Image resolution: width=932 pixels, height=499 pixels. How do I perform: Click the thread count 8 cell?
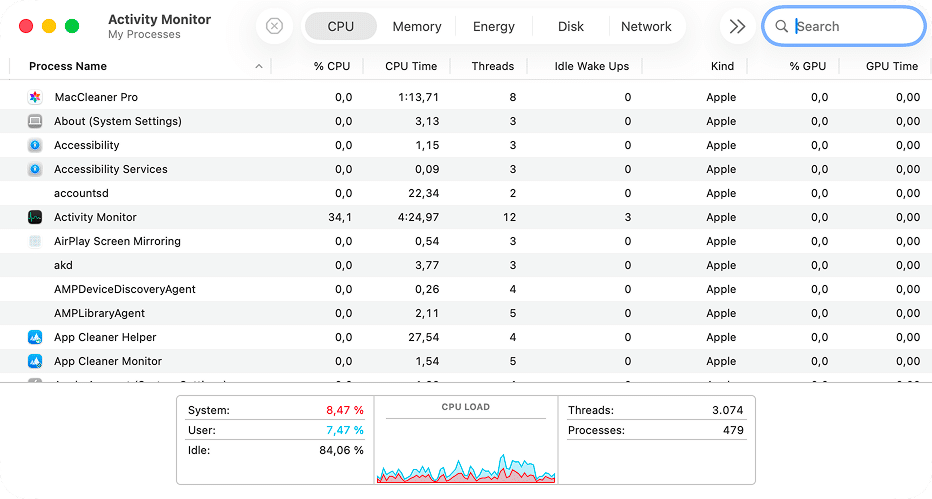pyautogui.click(x=512, y=97)
